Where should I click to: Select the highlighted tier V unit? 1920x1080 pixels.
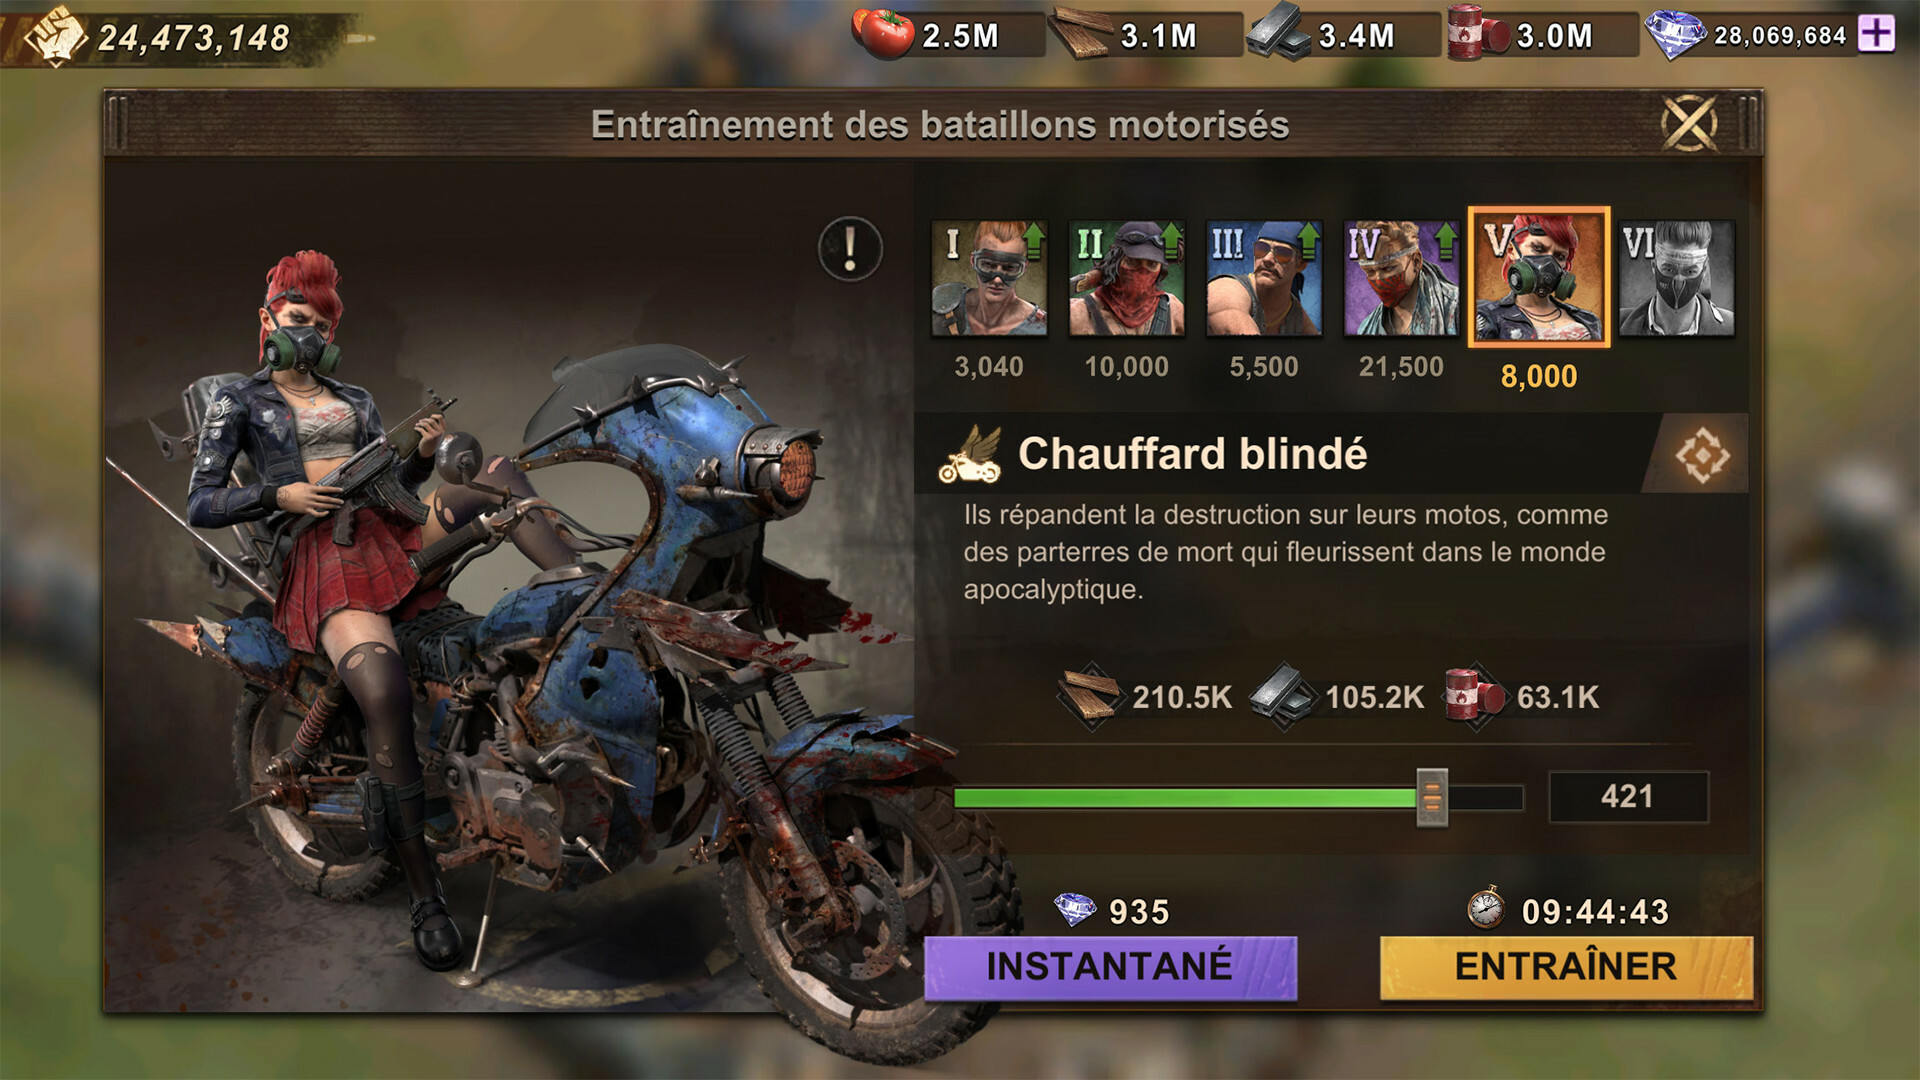point(1539,278)
